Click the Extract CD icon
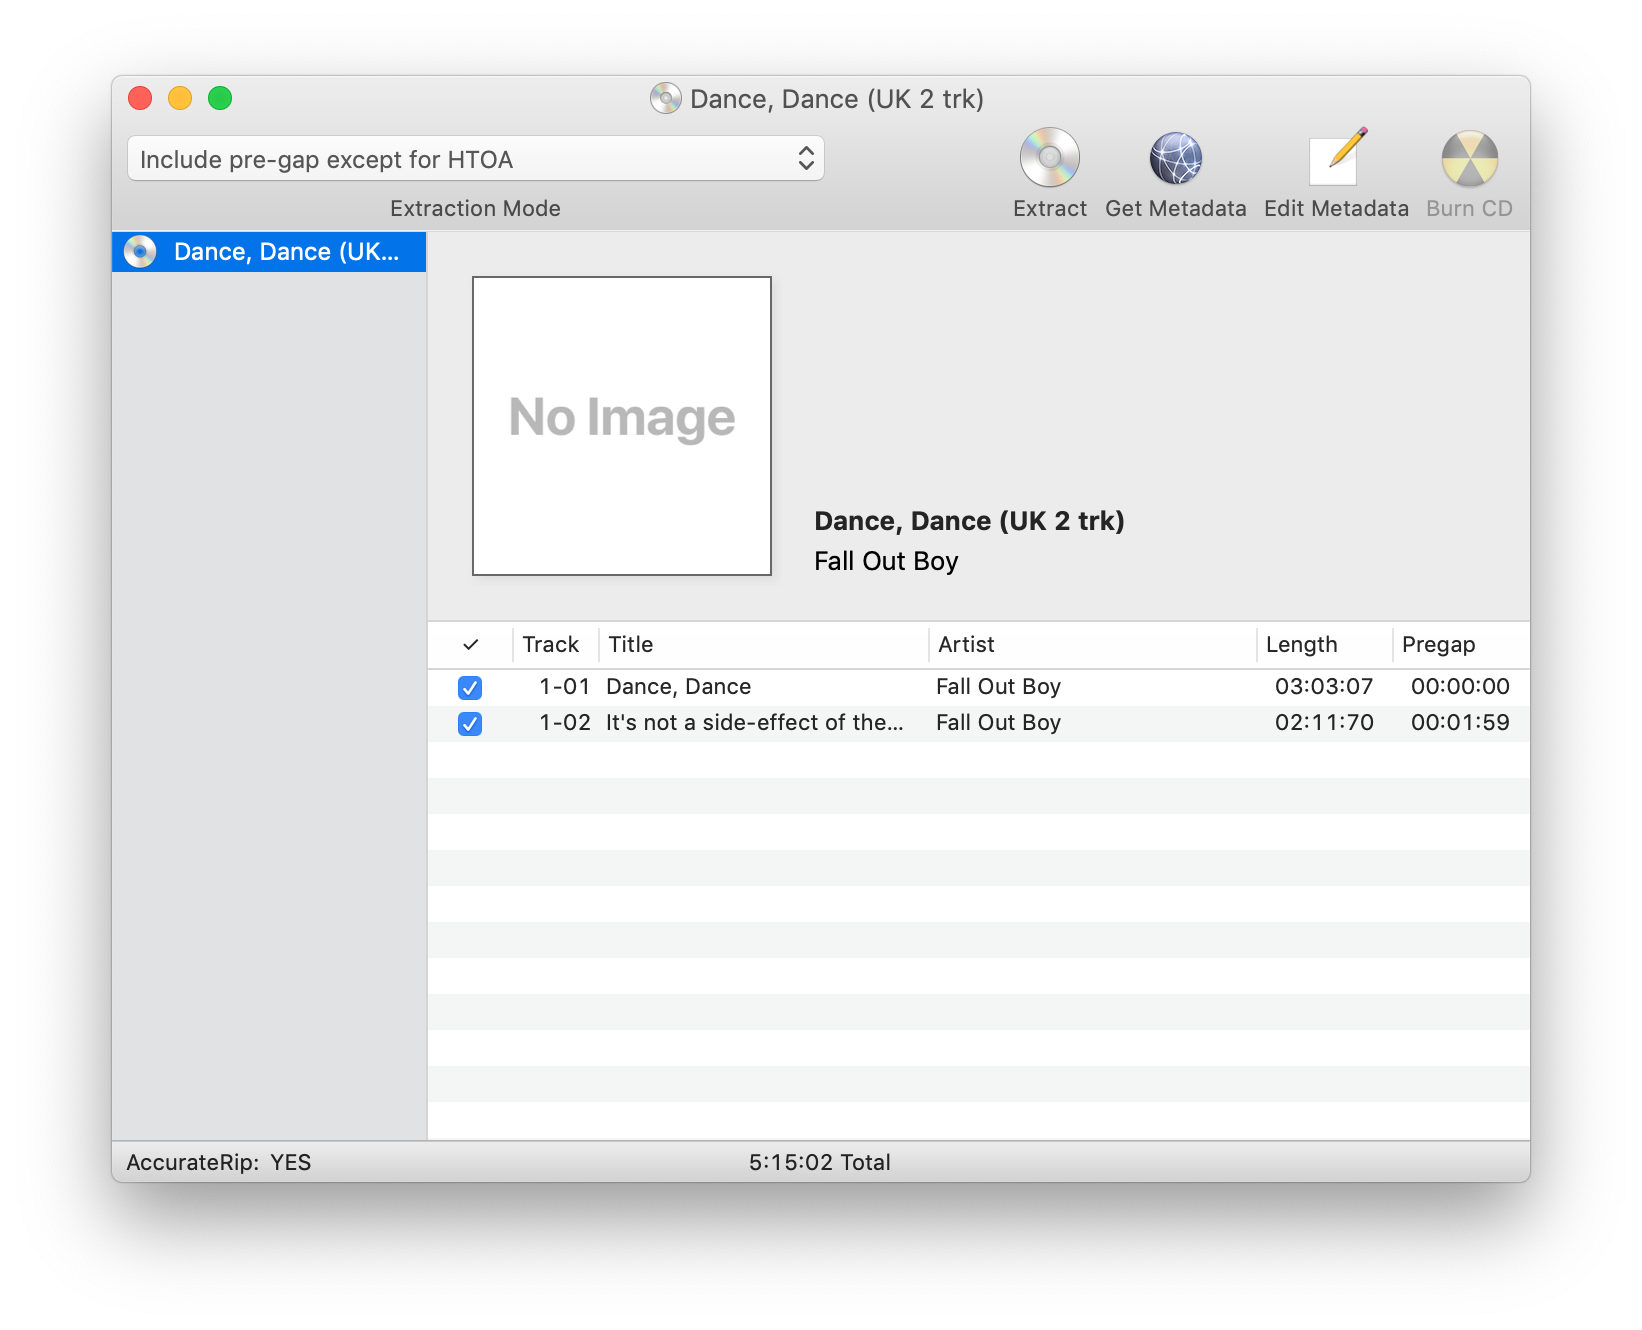1642x1330 pixels. 1049,158
